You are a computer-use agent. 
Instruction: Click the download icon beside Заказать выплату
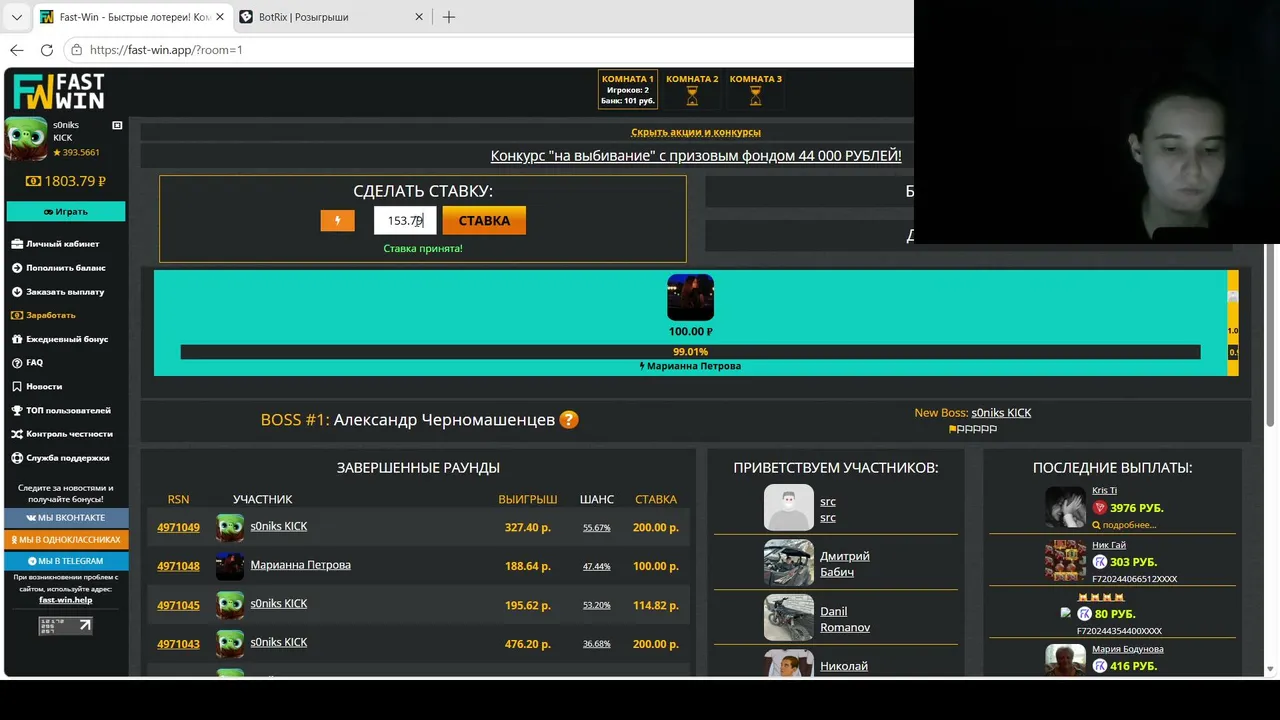click(x=17, y=291)
